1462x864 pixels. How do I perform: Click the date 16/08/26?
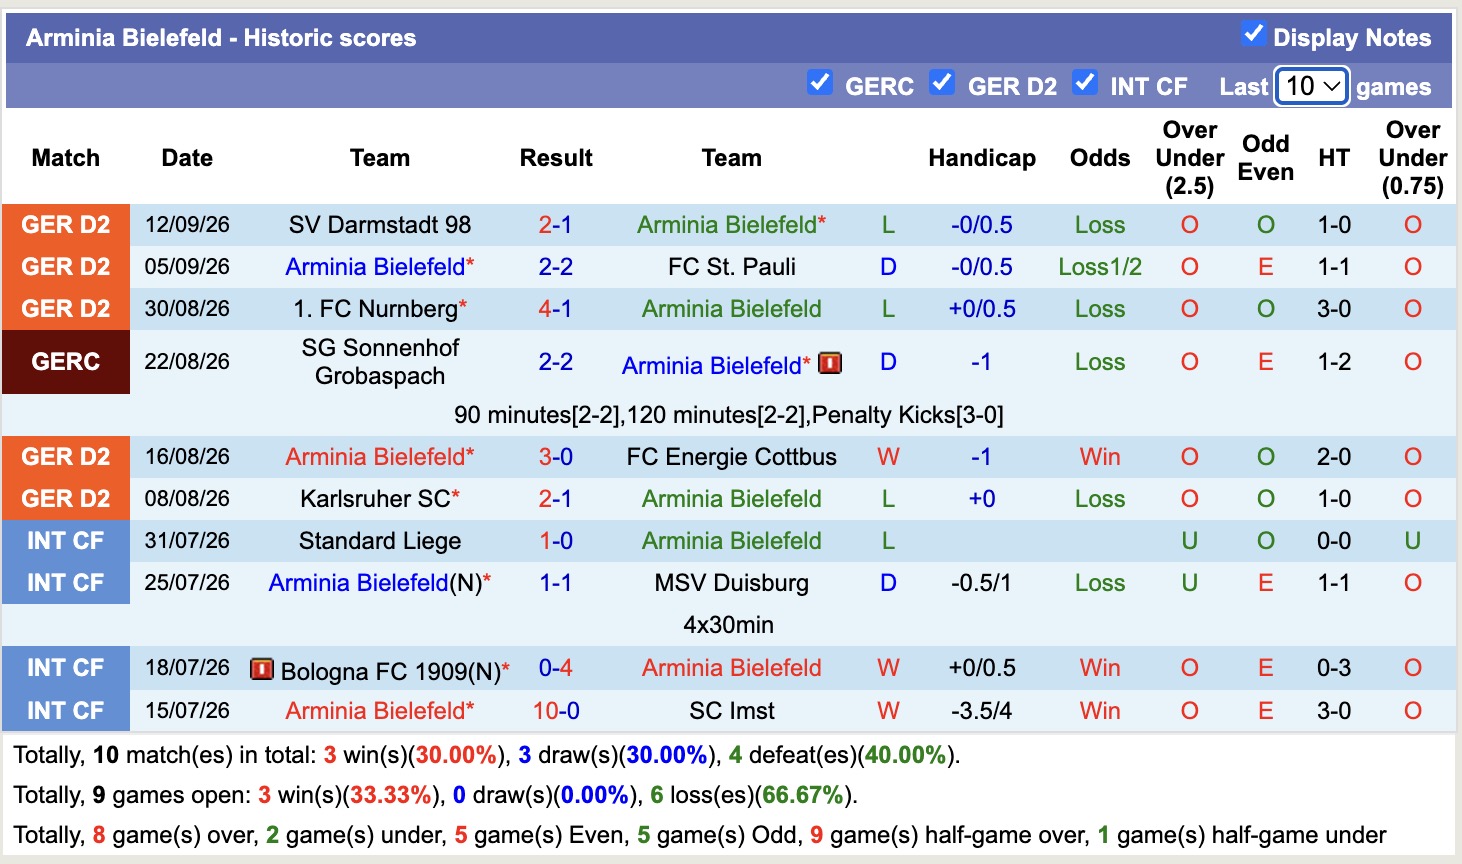187,457
